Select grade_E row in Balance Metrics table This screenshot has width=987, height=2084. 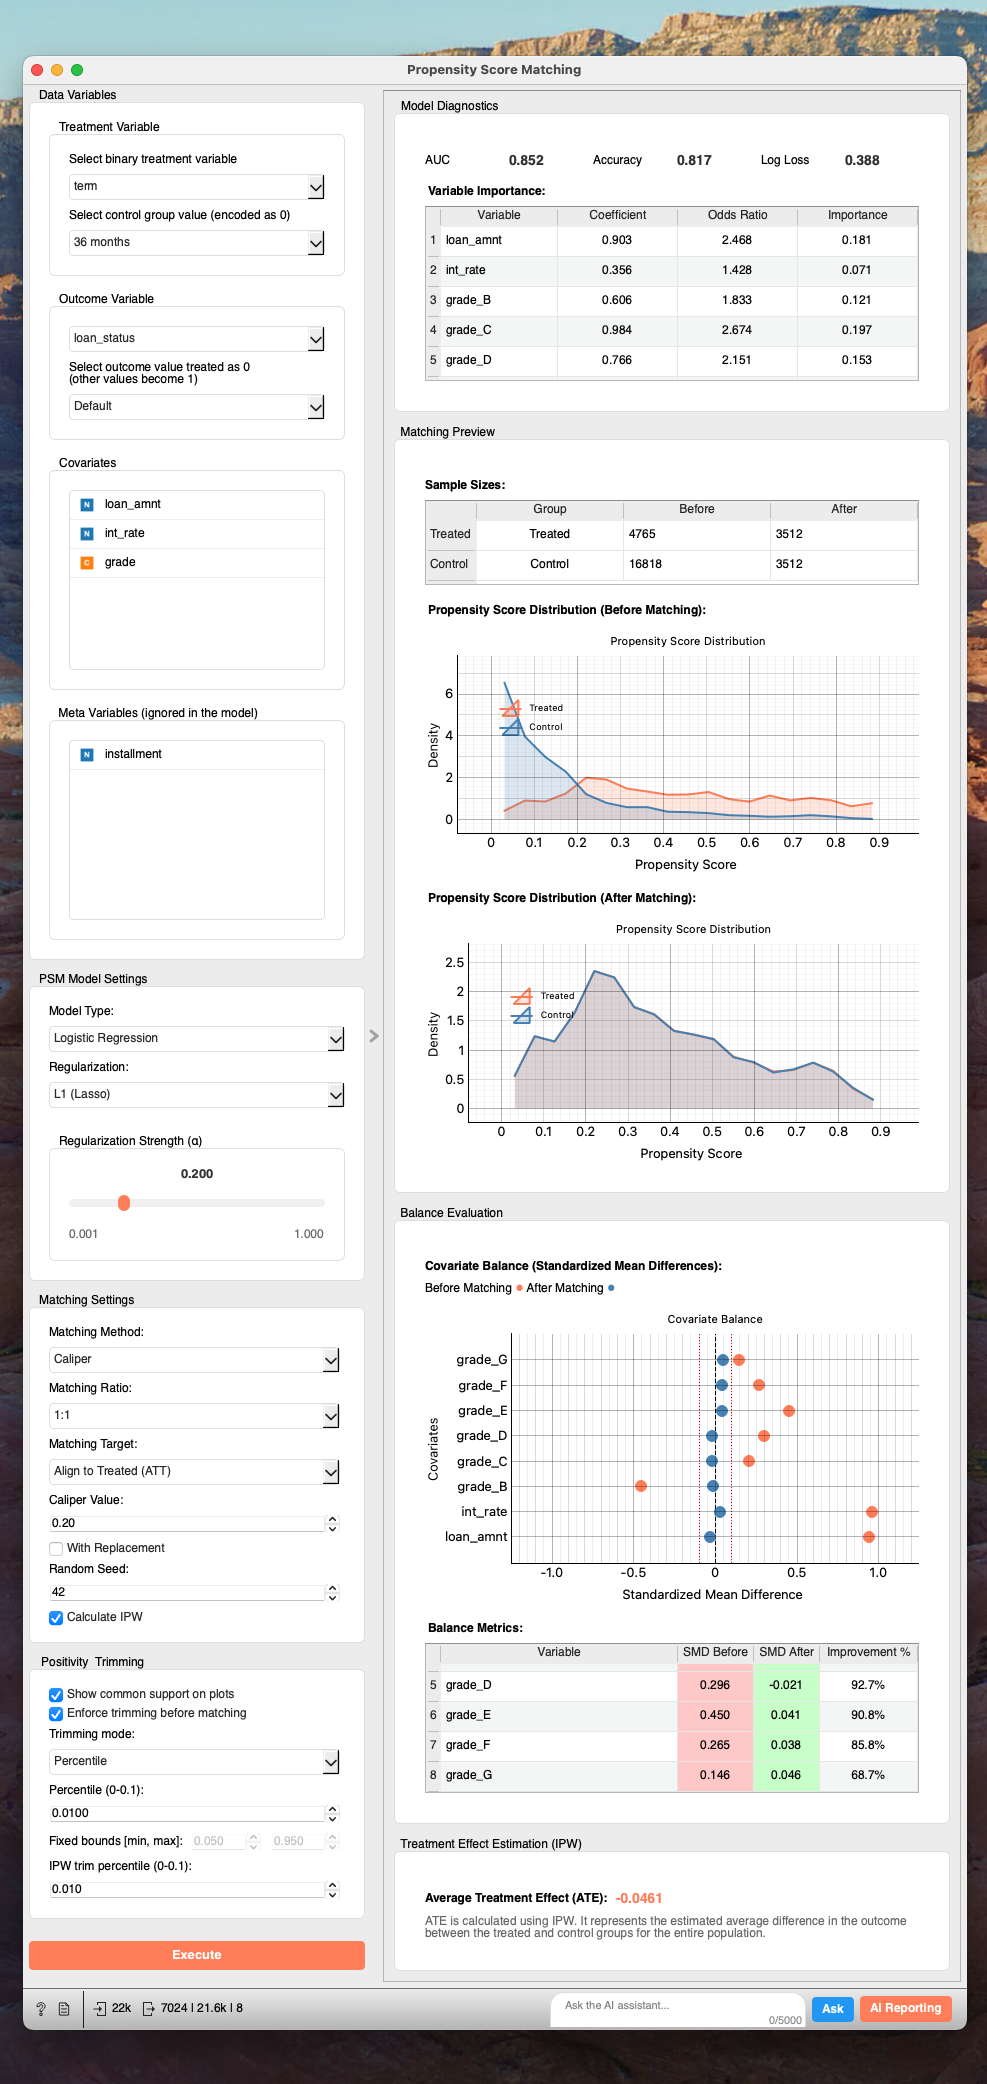point(671,1715)
